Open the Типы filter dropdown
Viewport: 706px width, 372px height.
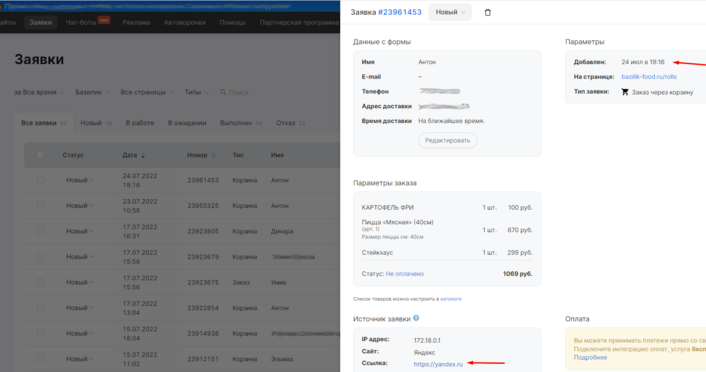[196, 92]
